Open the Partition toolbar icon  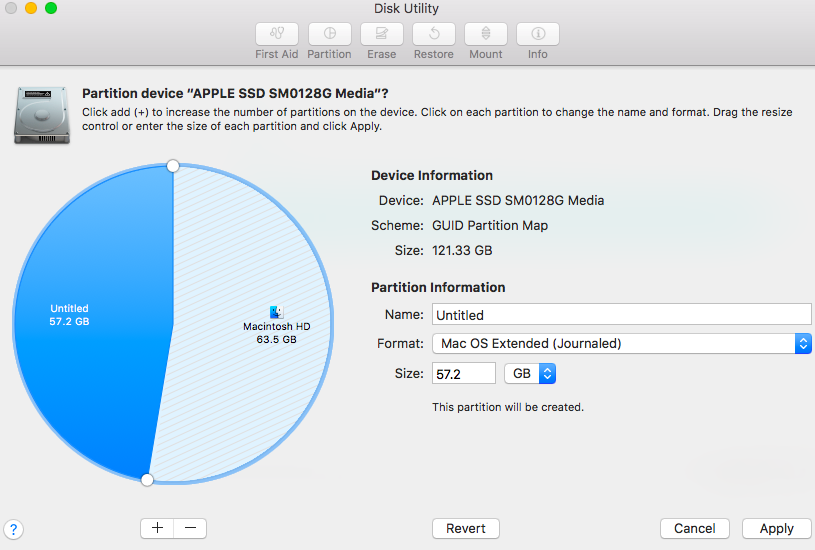click(330, 34)
